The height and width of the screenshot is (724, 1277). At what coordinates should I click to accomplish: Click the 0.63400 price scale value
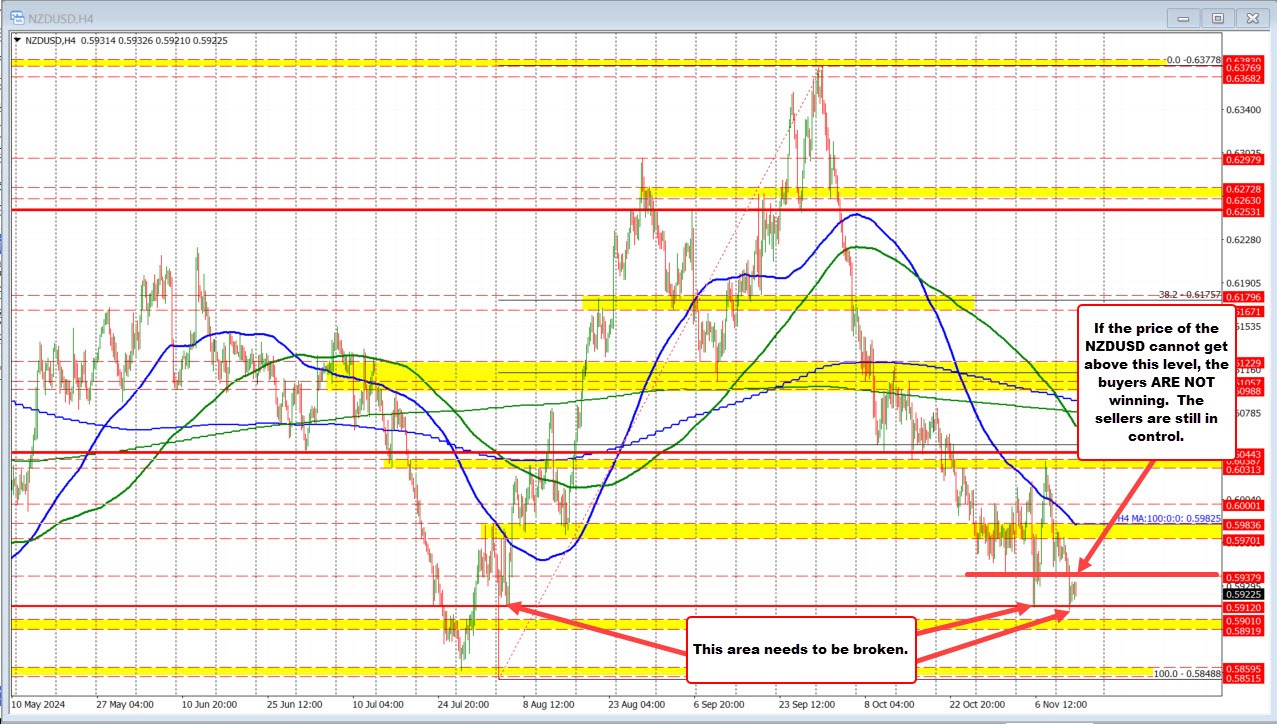click(x=1242, y=110)
